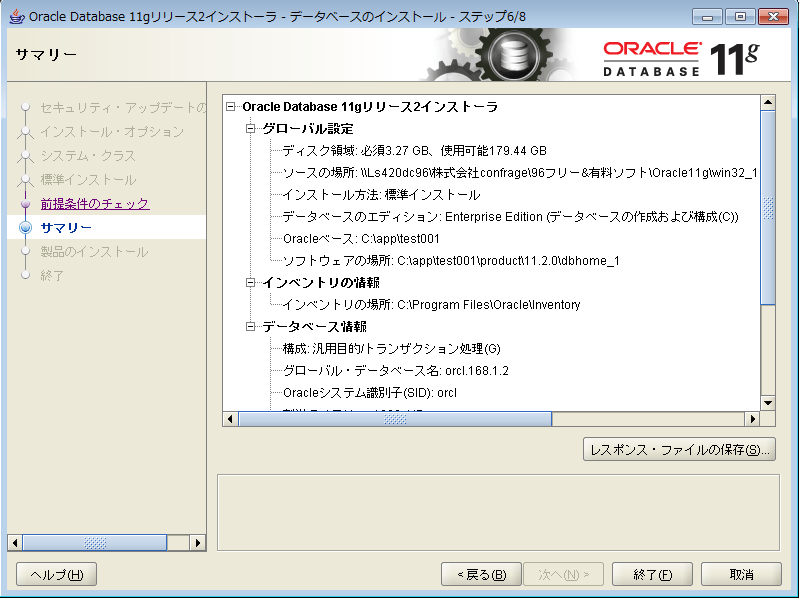The image size is (800, 599).
Task: Click the sidebar horizontal scrollbar thumb
Action: click(x=95, y=542)
